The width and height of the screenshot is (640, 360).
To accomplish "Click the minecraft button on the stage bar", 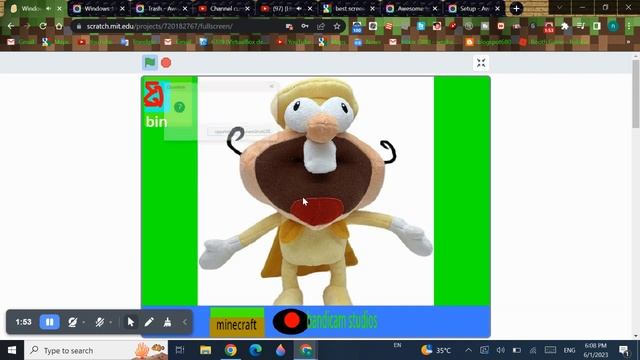I will [237, 323].
